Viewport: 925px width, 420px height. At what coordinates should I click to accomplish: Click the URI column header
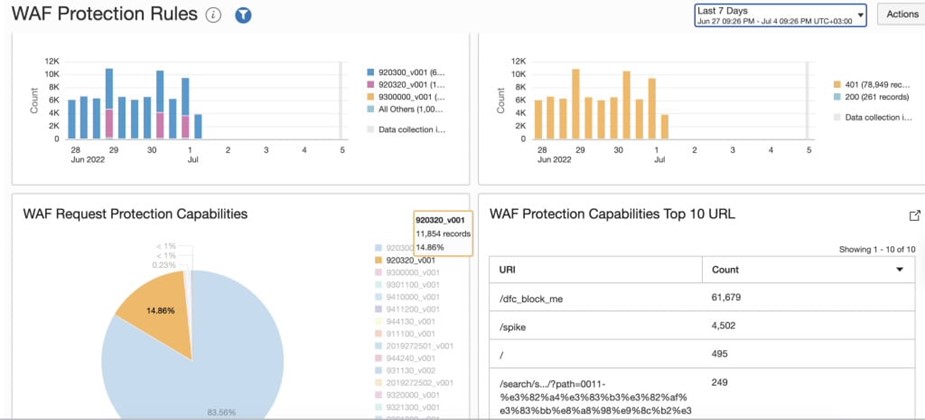508,270
